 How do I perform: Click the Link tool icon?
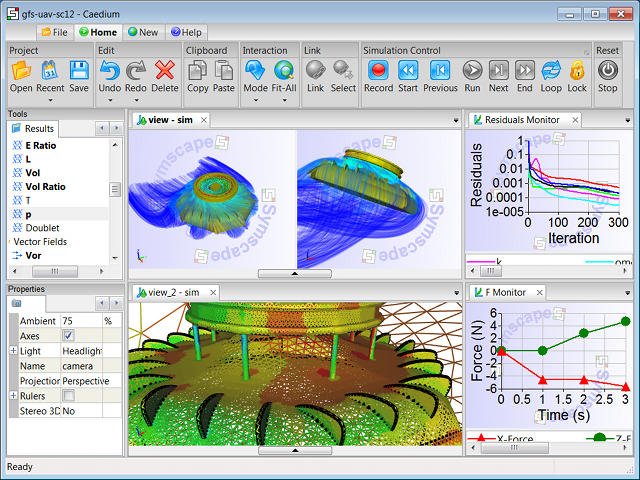[316, 70]
